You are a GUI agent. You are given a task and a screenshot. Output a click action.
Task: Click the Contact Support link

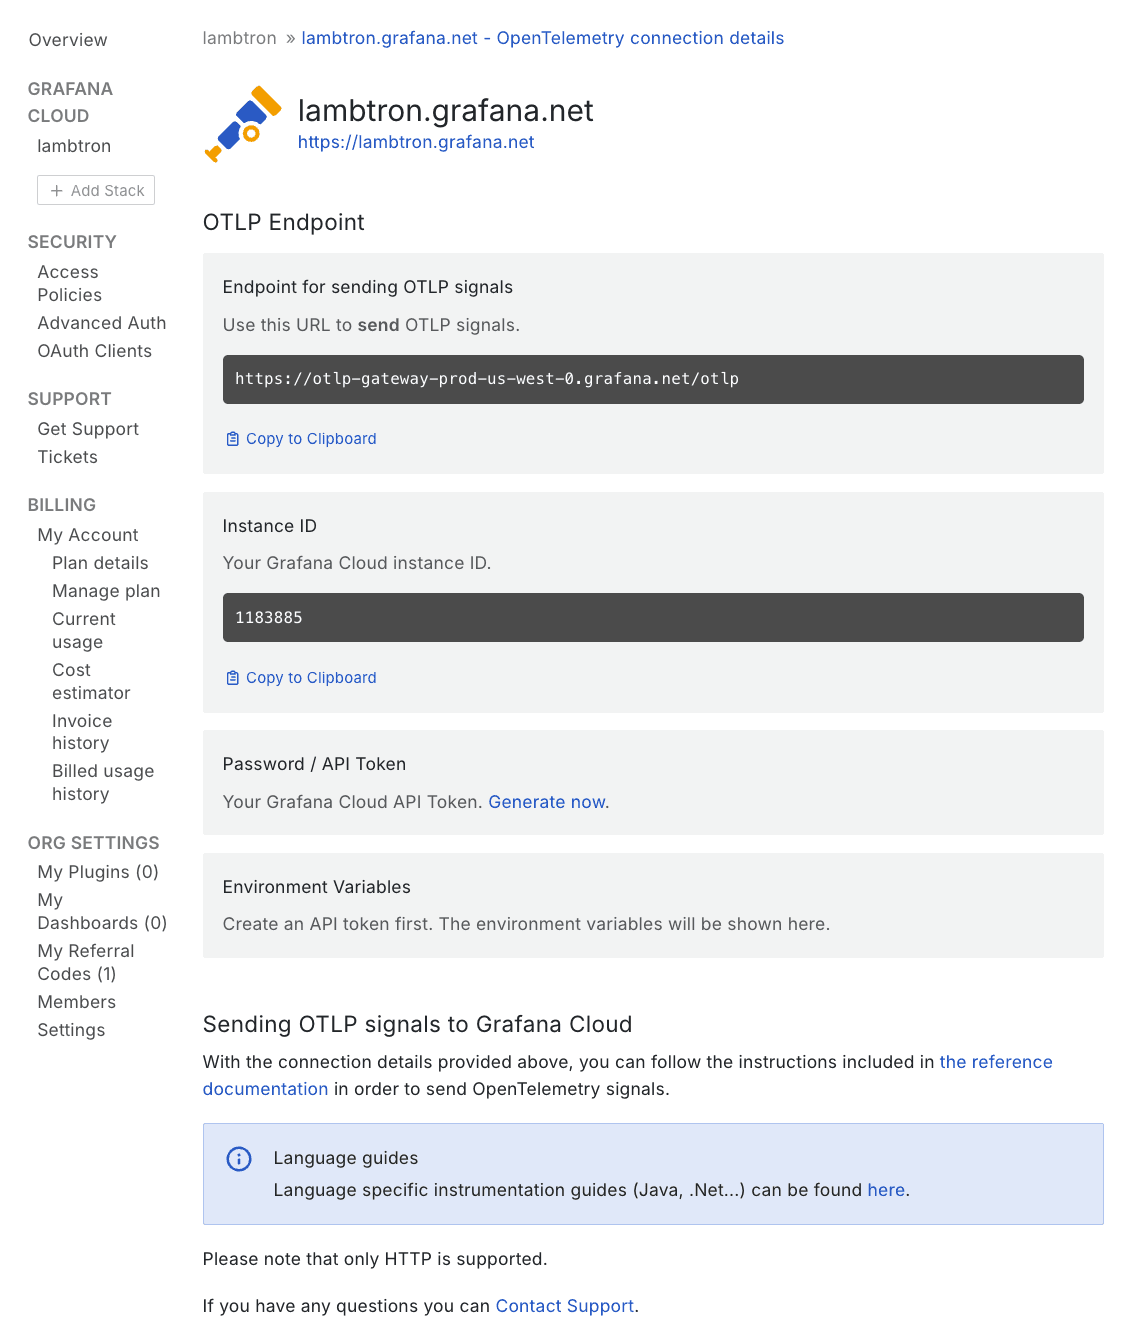563,1306
